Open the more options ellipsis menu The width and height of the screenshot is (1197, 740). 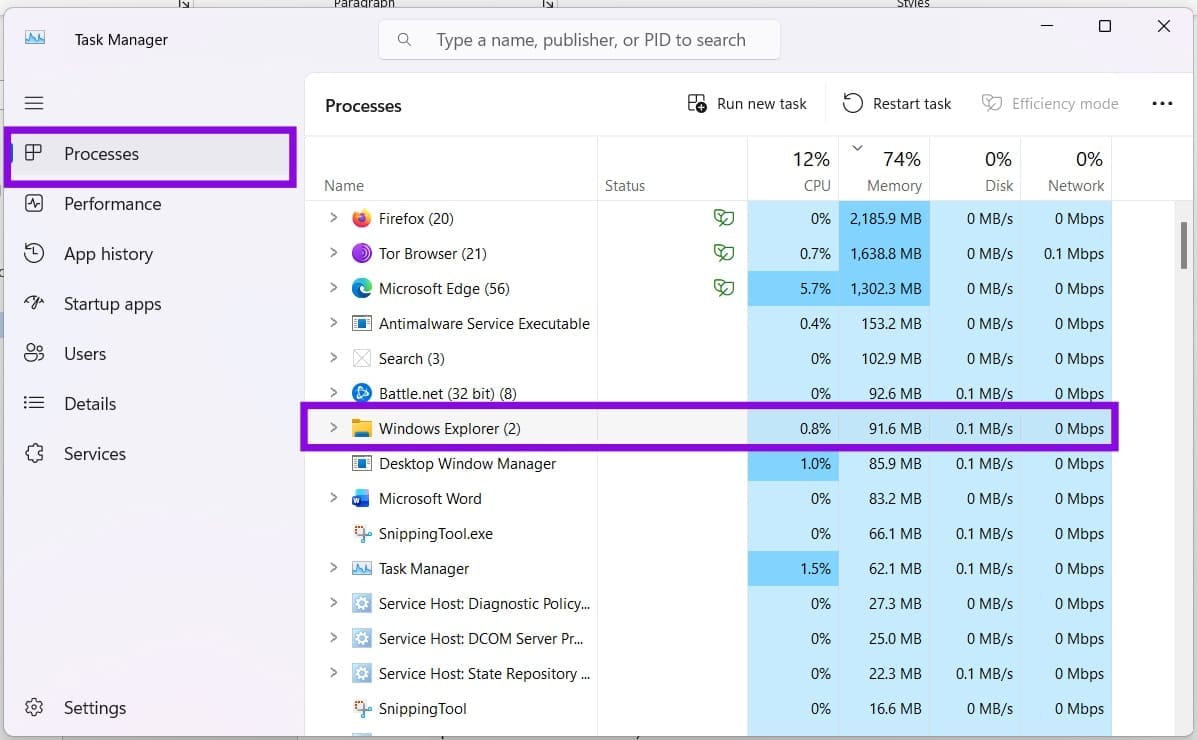tap(1162, 104)
